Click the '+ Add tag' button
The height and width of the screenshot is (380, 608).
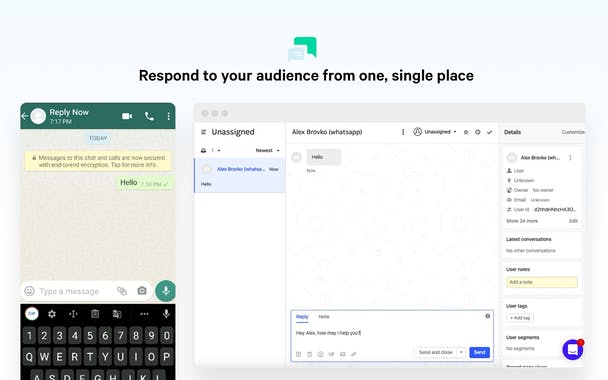[x=520, y=318]
